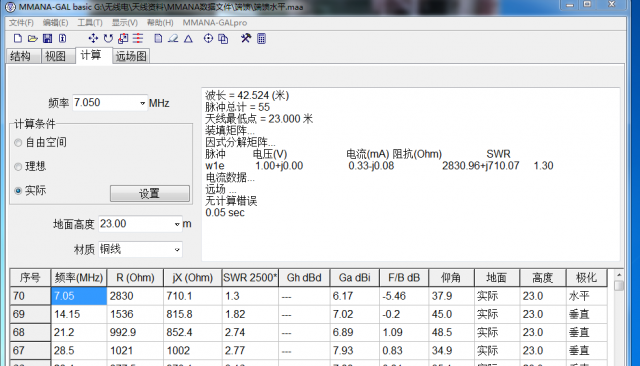Select the 自由空间 radio button
The height and width of the screenshot is (366, 640).
point(18,143)
